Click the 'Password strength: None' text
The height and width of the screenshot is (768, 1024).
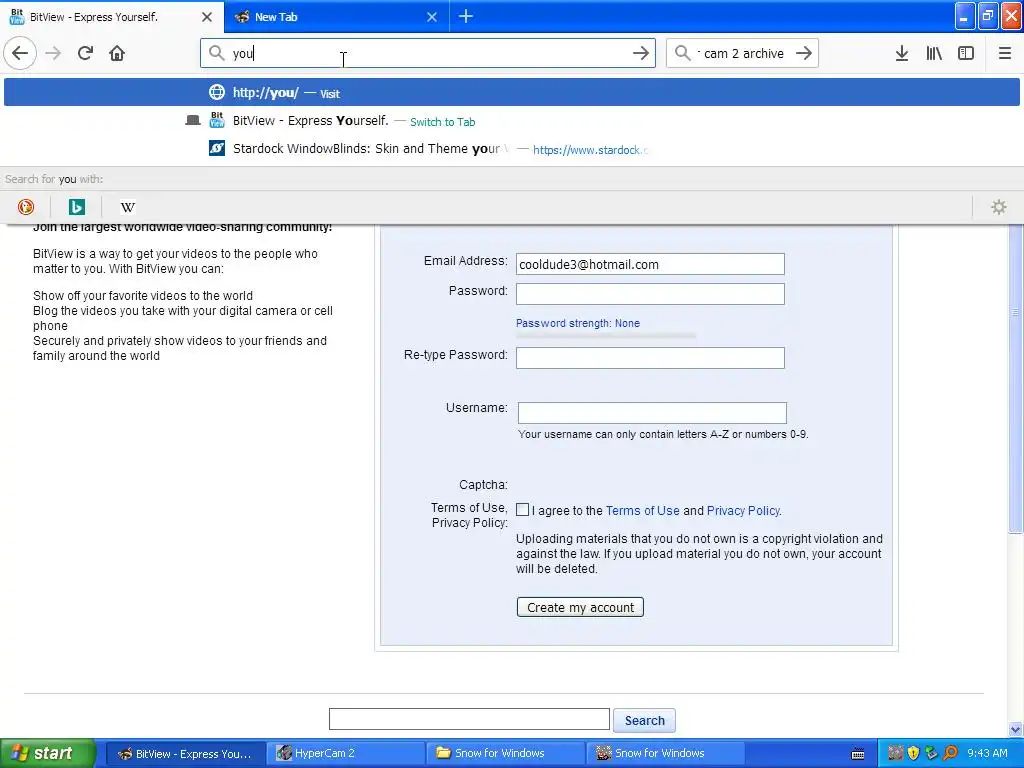point(577,323)
